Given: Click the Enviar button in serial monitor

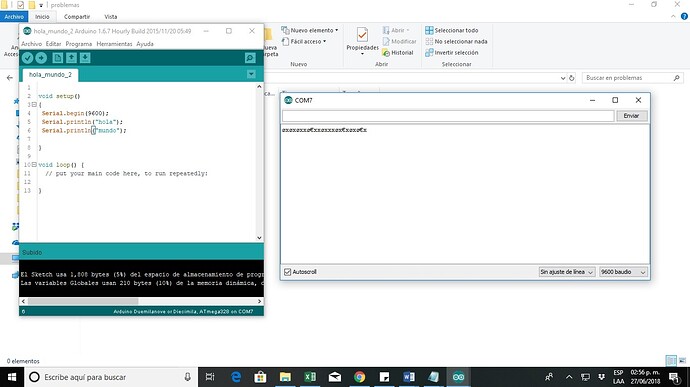Looking at the screenshot, I should 631,116.
